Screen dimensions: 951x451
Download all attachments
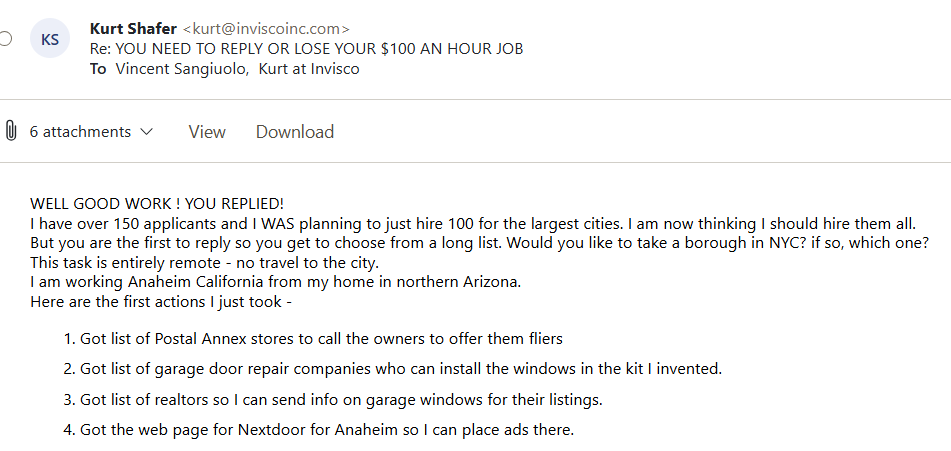294,132
